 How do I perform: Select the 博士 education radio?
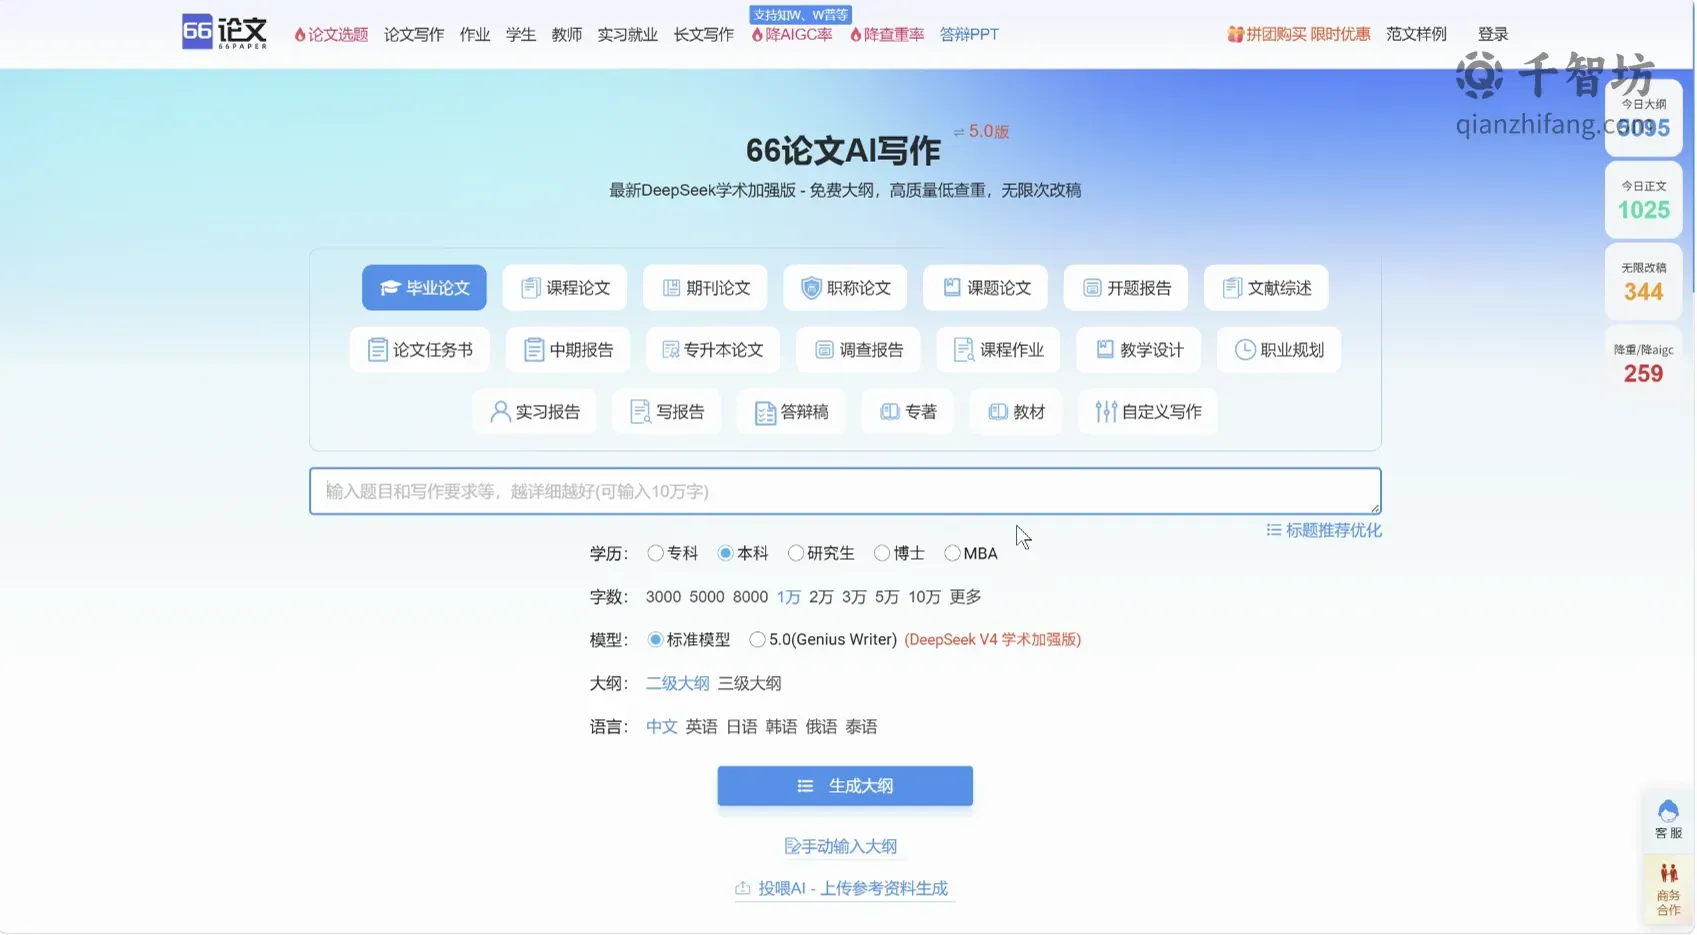tap(881, 553)
